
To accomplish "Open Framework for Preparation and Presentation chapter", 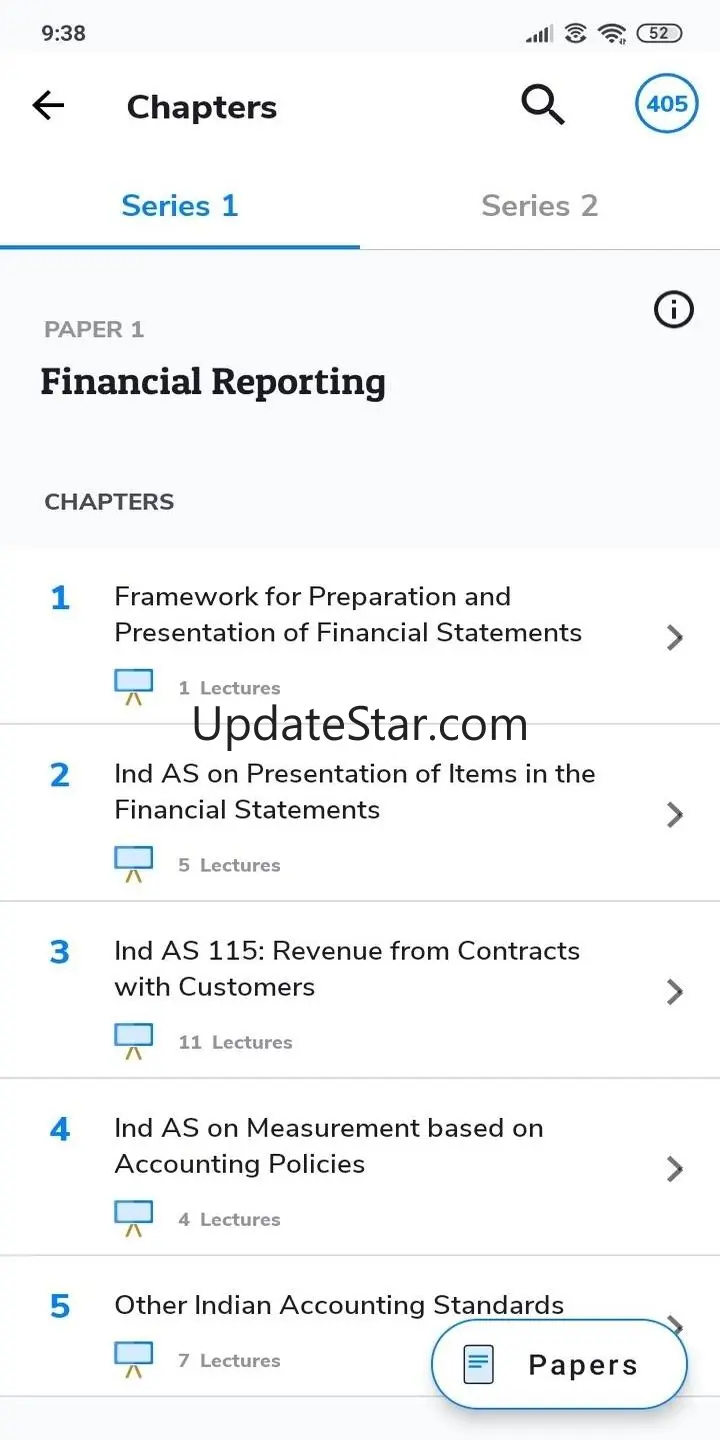I will click(348, 614).
